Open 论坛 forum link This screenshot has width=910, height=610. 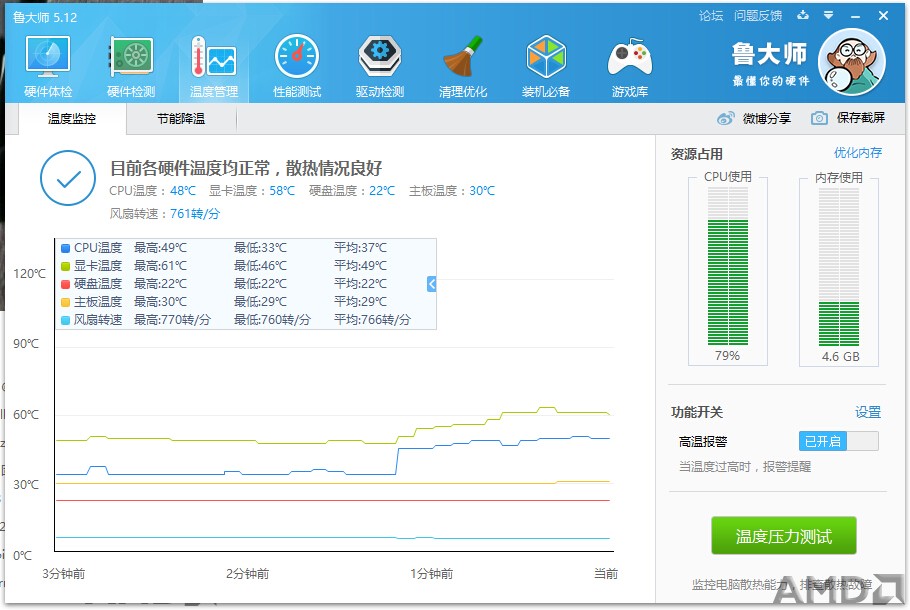pyautogui.click(x=711, y=16)
